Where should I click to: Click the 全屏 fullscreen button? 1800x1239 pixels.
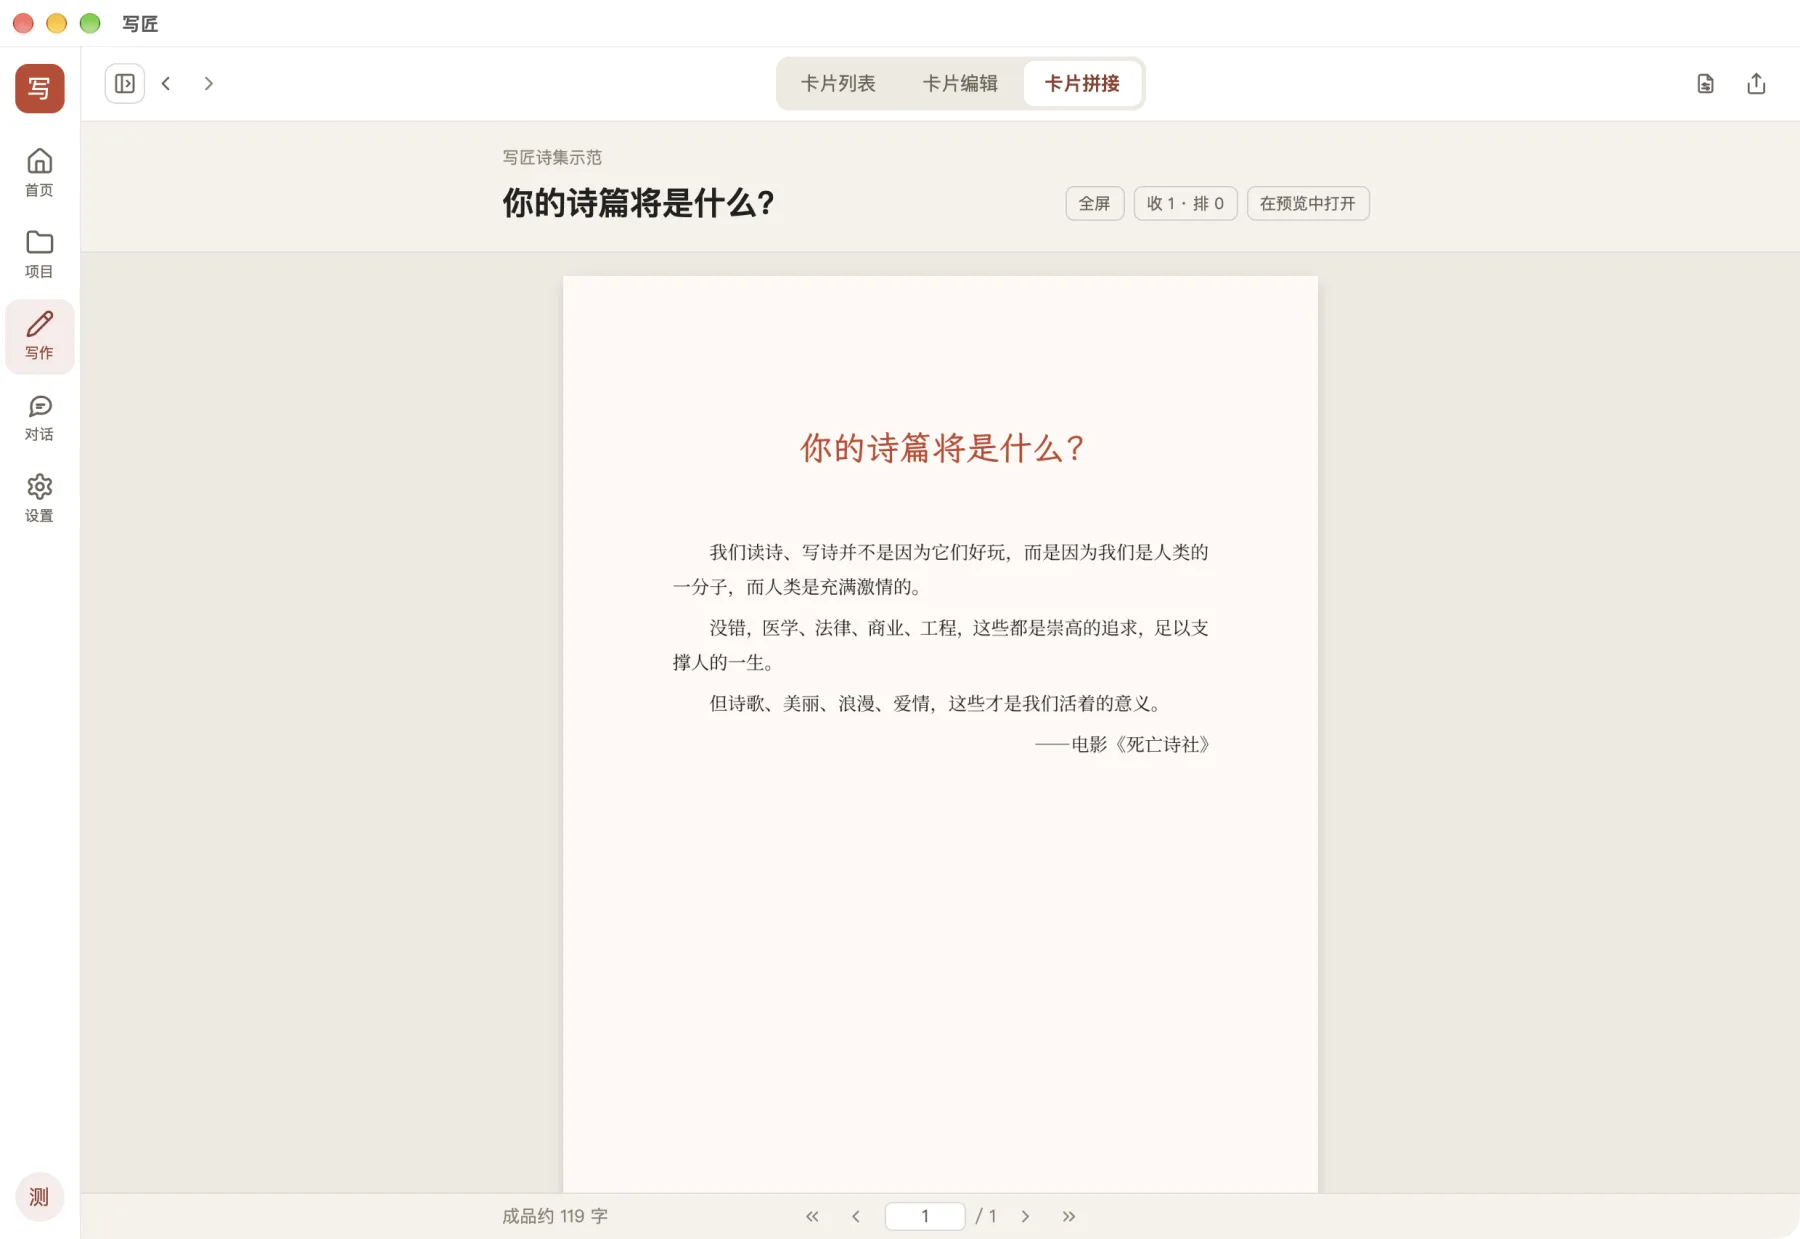(x=1095, y=204)
